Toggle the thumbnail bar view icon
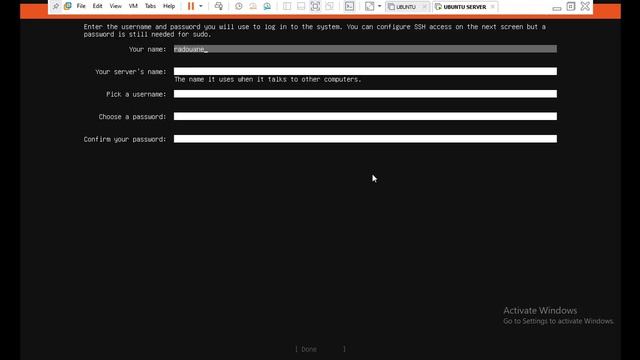 point(301,6)
